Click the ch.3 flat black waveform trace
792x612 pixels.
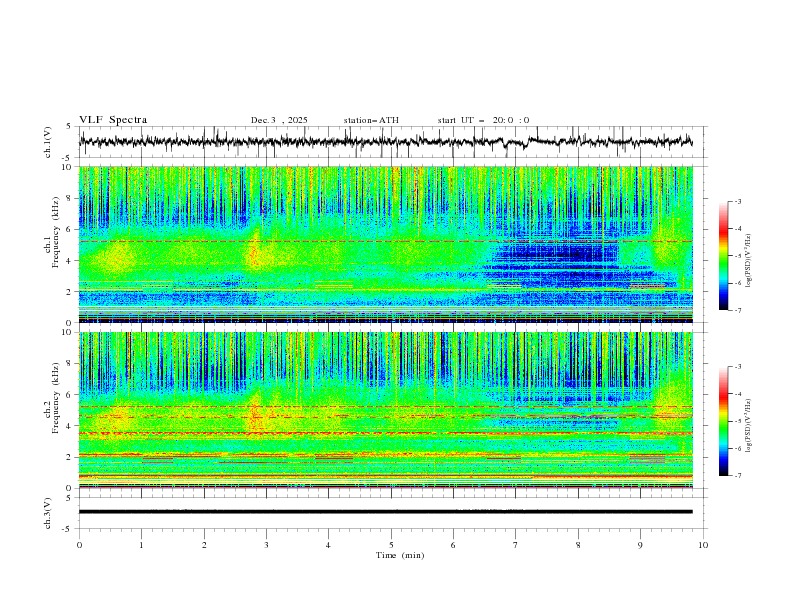385,512
